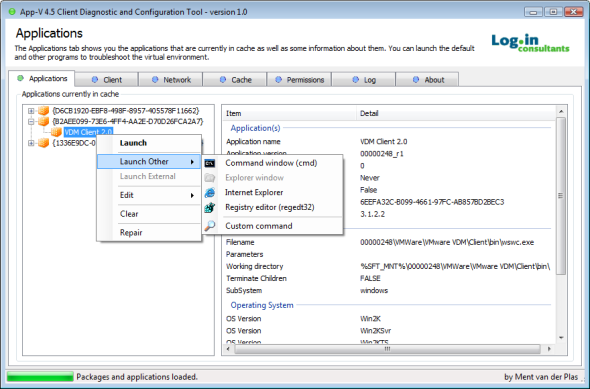
Task: Click the package icon of {D6CB1920-EBF8...}
Action: click(x=44, y=111)
